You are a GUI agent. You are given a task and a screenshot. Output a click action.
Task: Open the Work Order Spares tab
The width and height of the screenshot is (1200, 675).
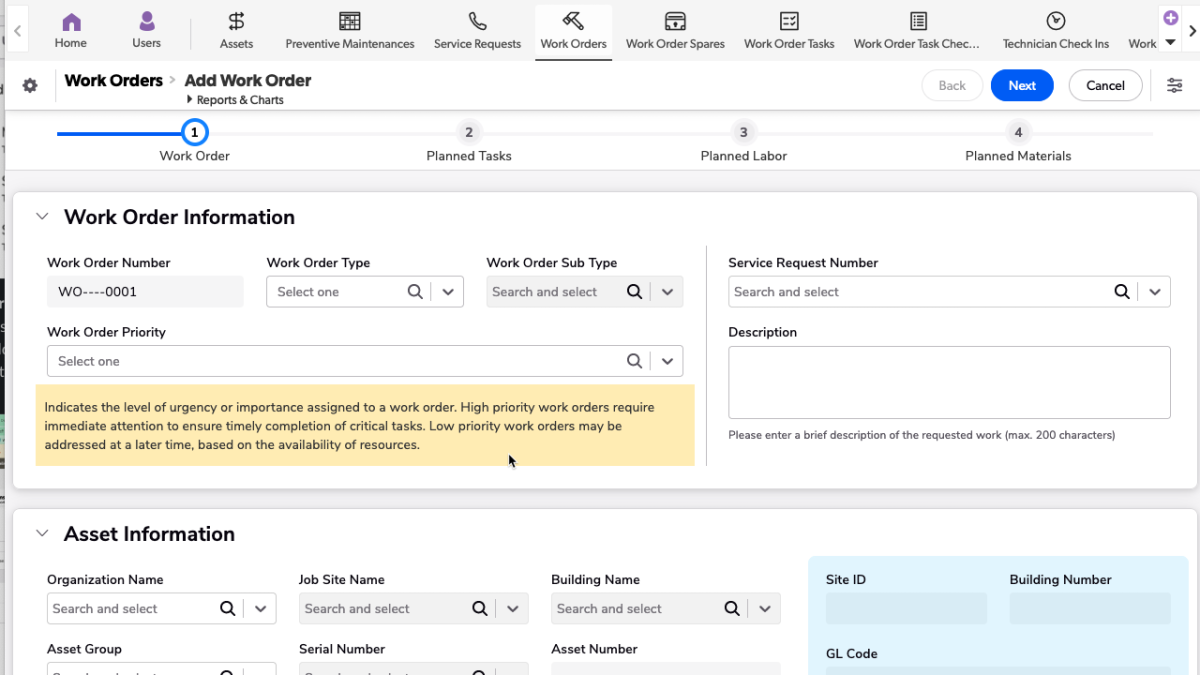tap(675, 30)
